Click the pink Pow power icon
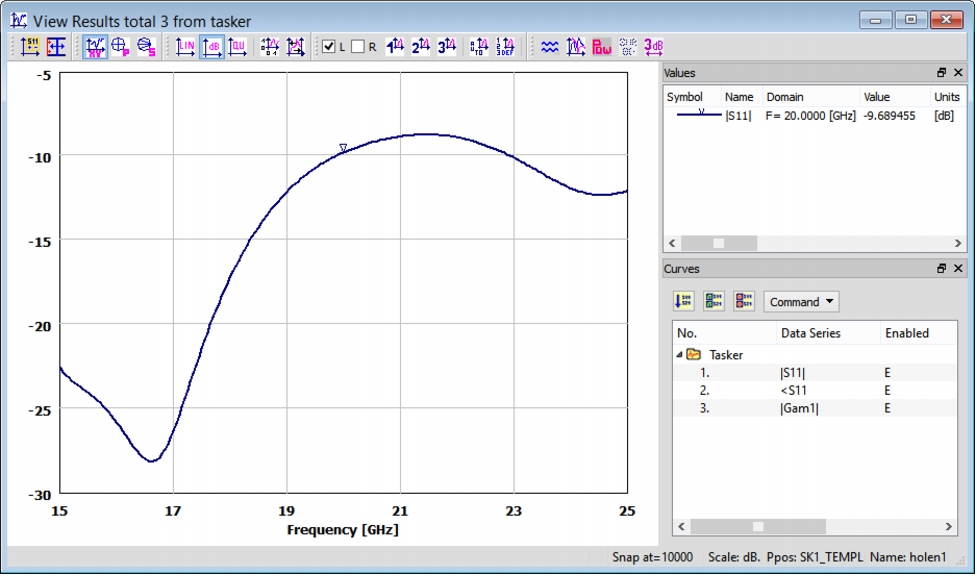This screenshot has width=977, height=576. pos(602,47)
